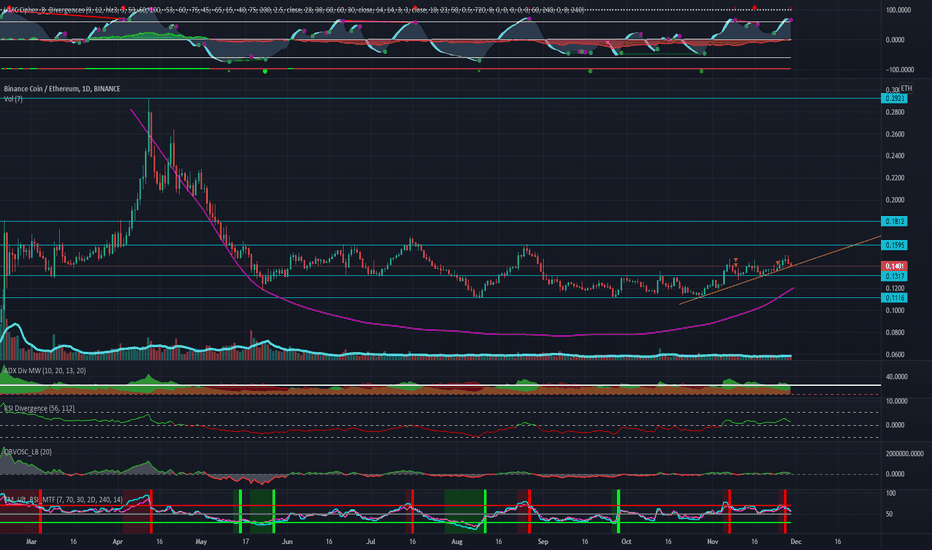This screenshot has height=550, width=932.
Task: Click the Vol (7) indicator legend
Action: (x=13, y=99)
